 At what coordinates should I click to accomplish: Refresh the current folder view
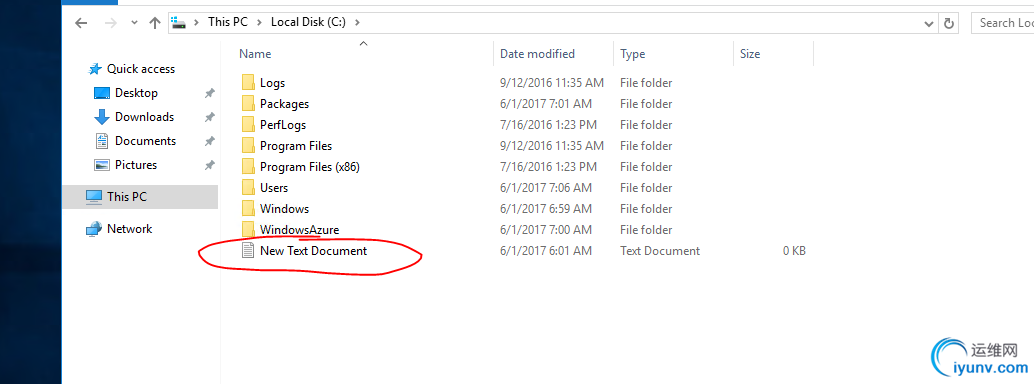tap(949, 23)
